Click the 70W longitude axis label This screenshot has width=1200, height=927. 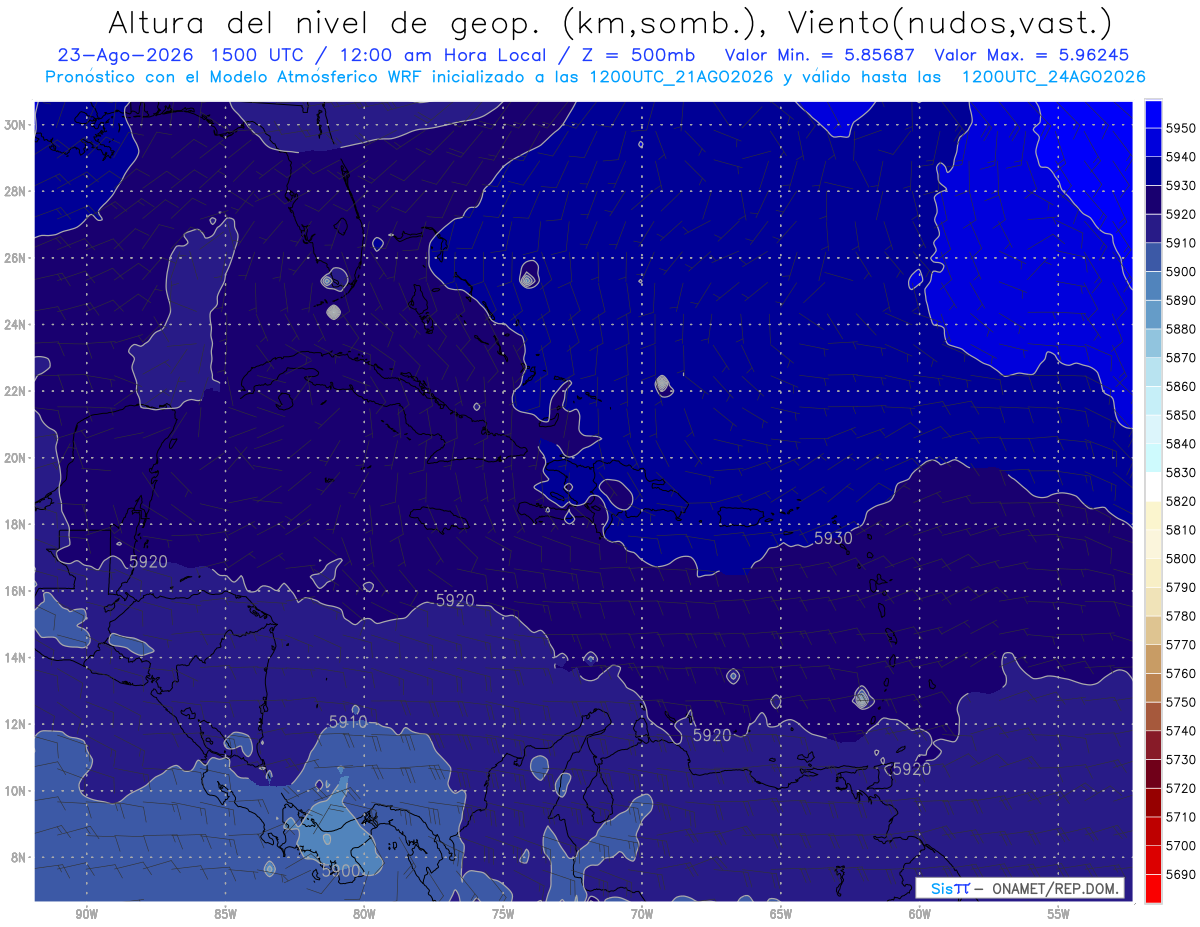click(642, 914)
